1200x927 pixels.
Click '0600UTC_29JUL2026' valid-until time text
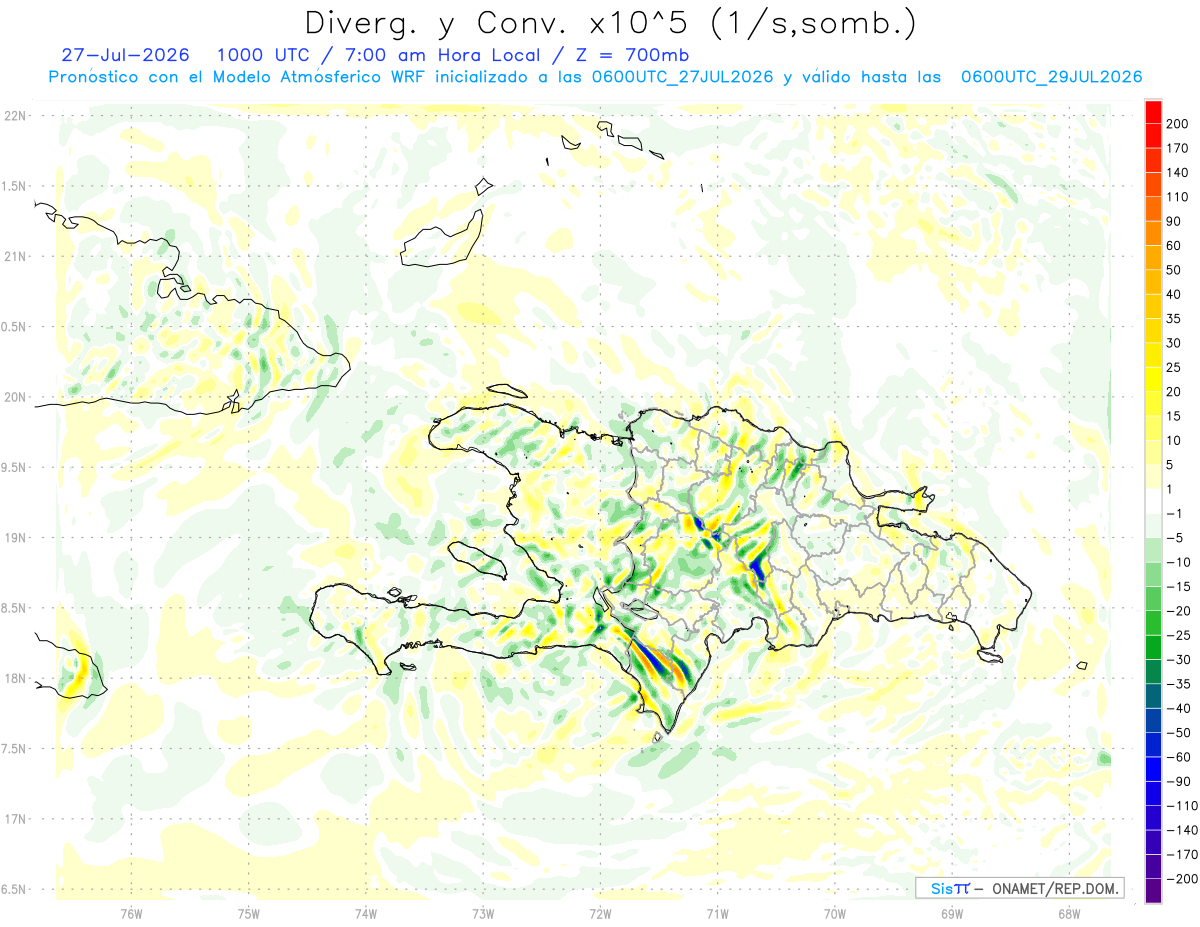1052,77
